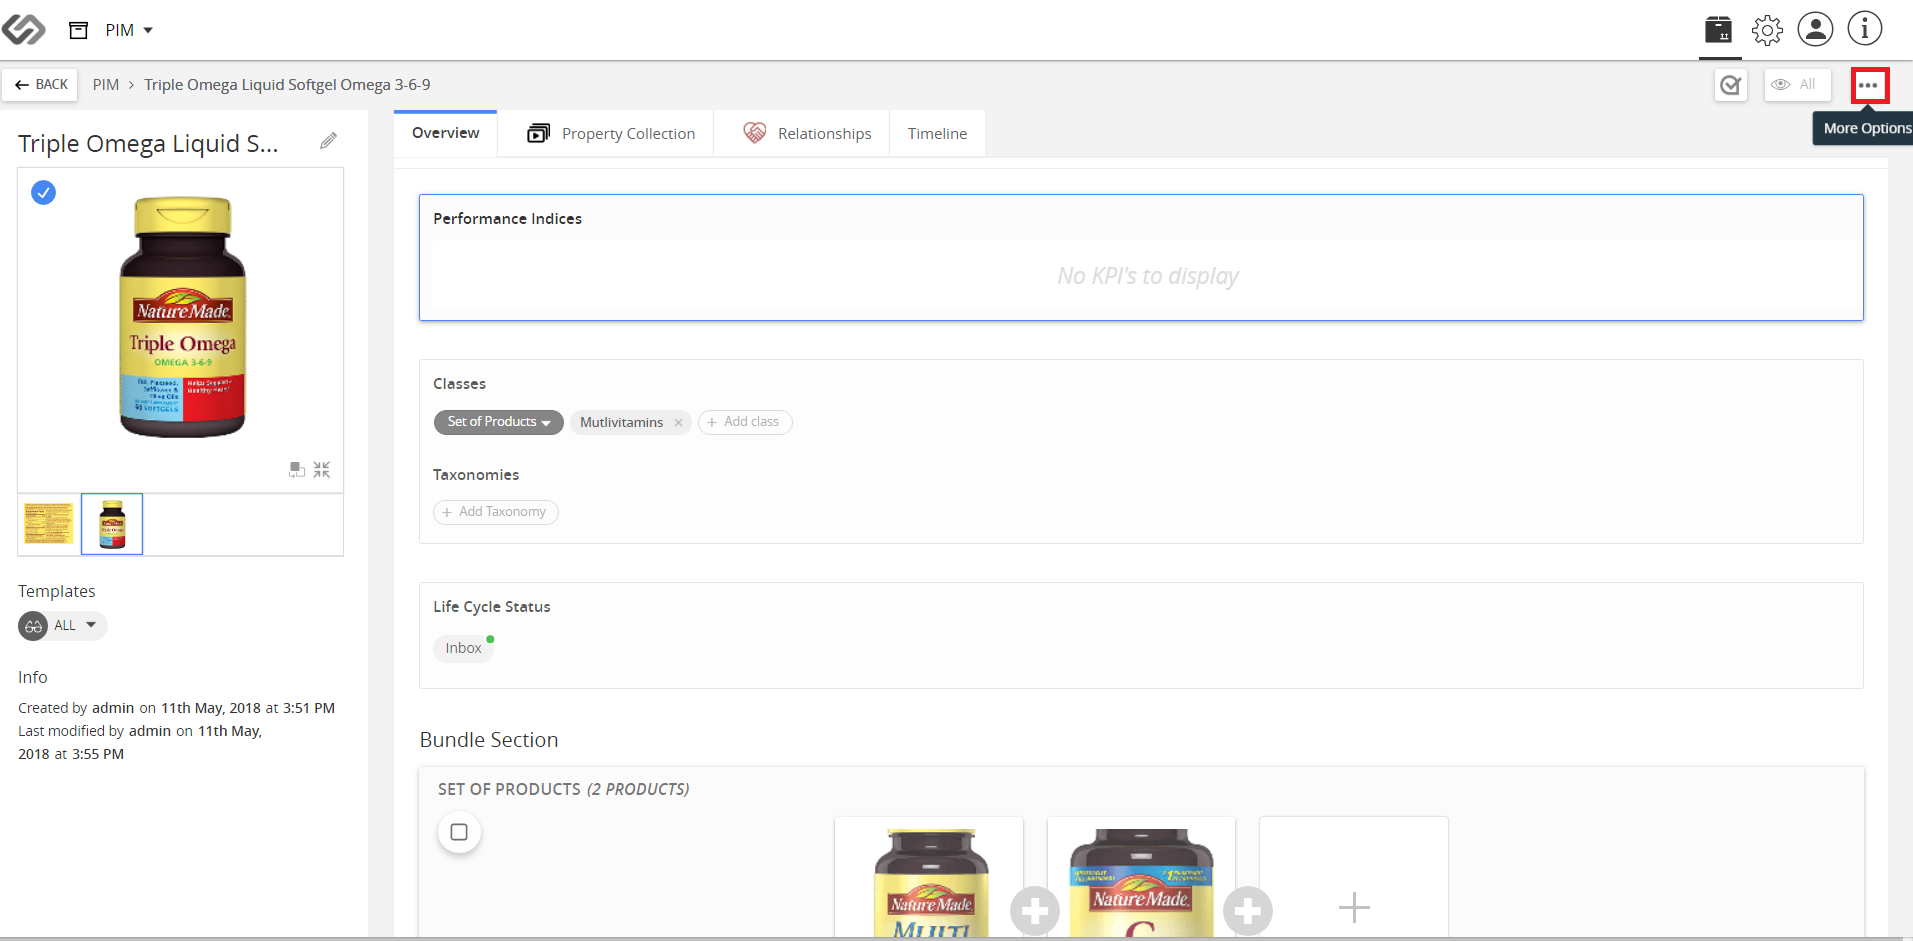Click the Bundle Section heading
1913x941 pixels.
[489, 740]
